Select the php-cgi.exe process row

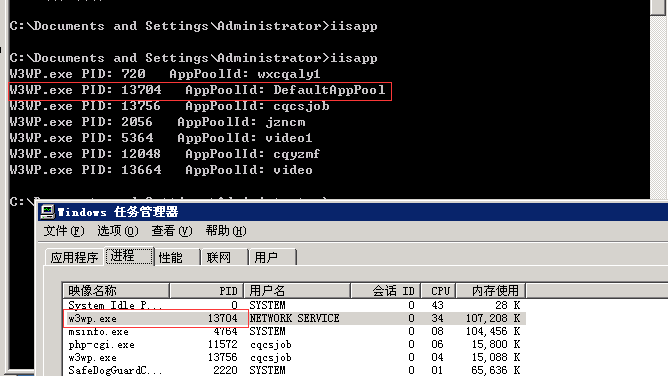click(294, 344)
